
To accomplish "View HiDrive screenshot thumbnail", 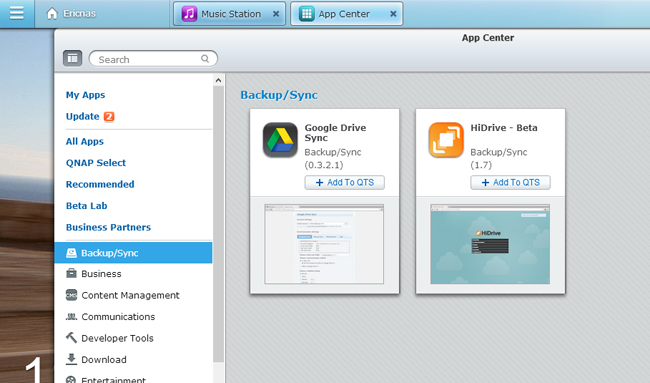I will point(490,244).
